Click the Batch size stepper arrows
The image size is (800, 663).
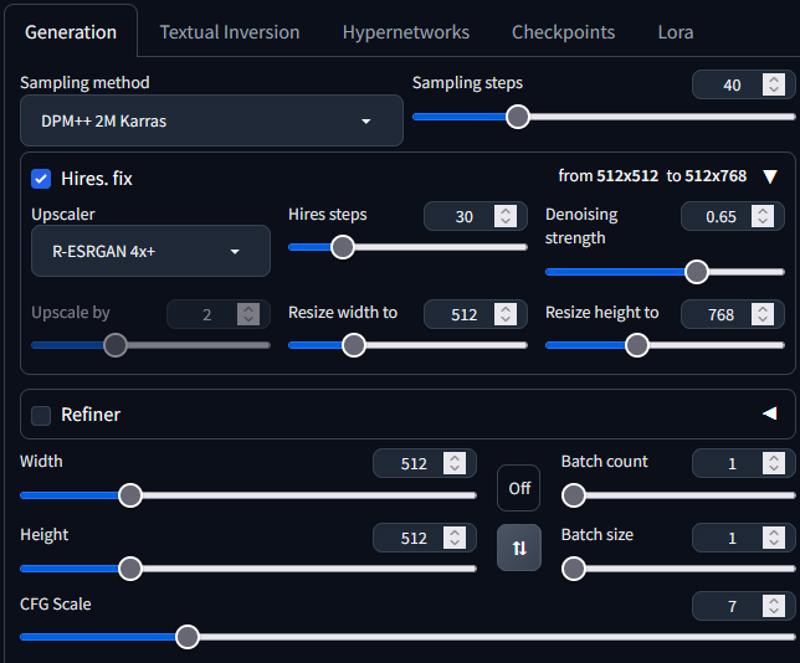click(x=773, y=538)
